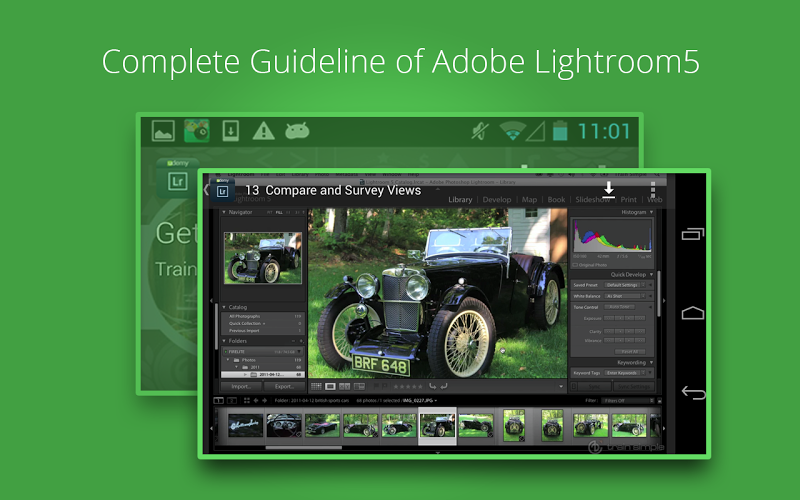Click the Enter Keywords field
The image size is (800, 500).
(625, 373)
